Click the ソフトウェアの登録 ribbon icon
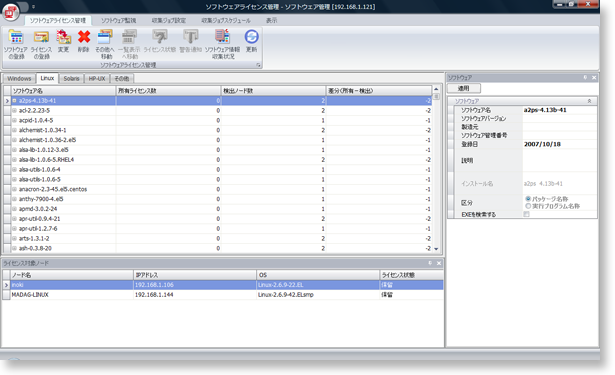Viewport: 615px width, 375px height. click(16, 44)
